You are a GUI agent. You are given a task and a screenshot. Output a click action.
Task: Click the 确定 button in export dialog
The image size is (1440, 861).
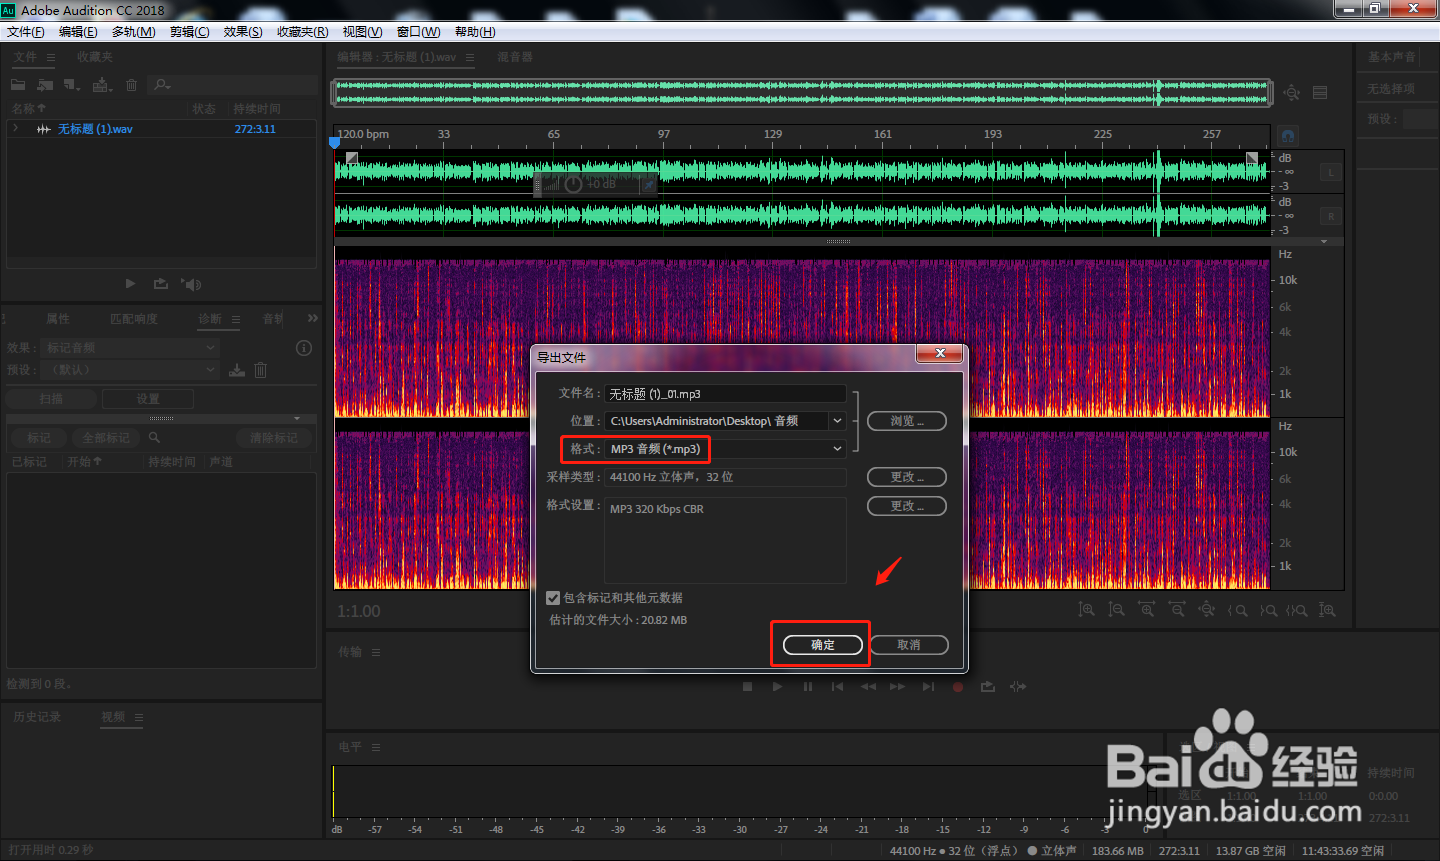coord(822,645)
